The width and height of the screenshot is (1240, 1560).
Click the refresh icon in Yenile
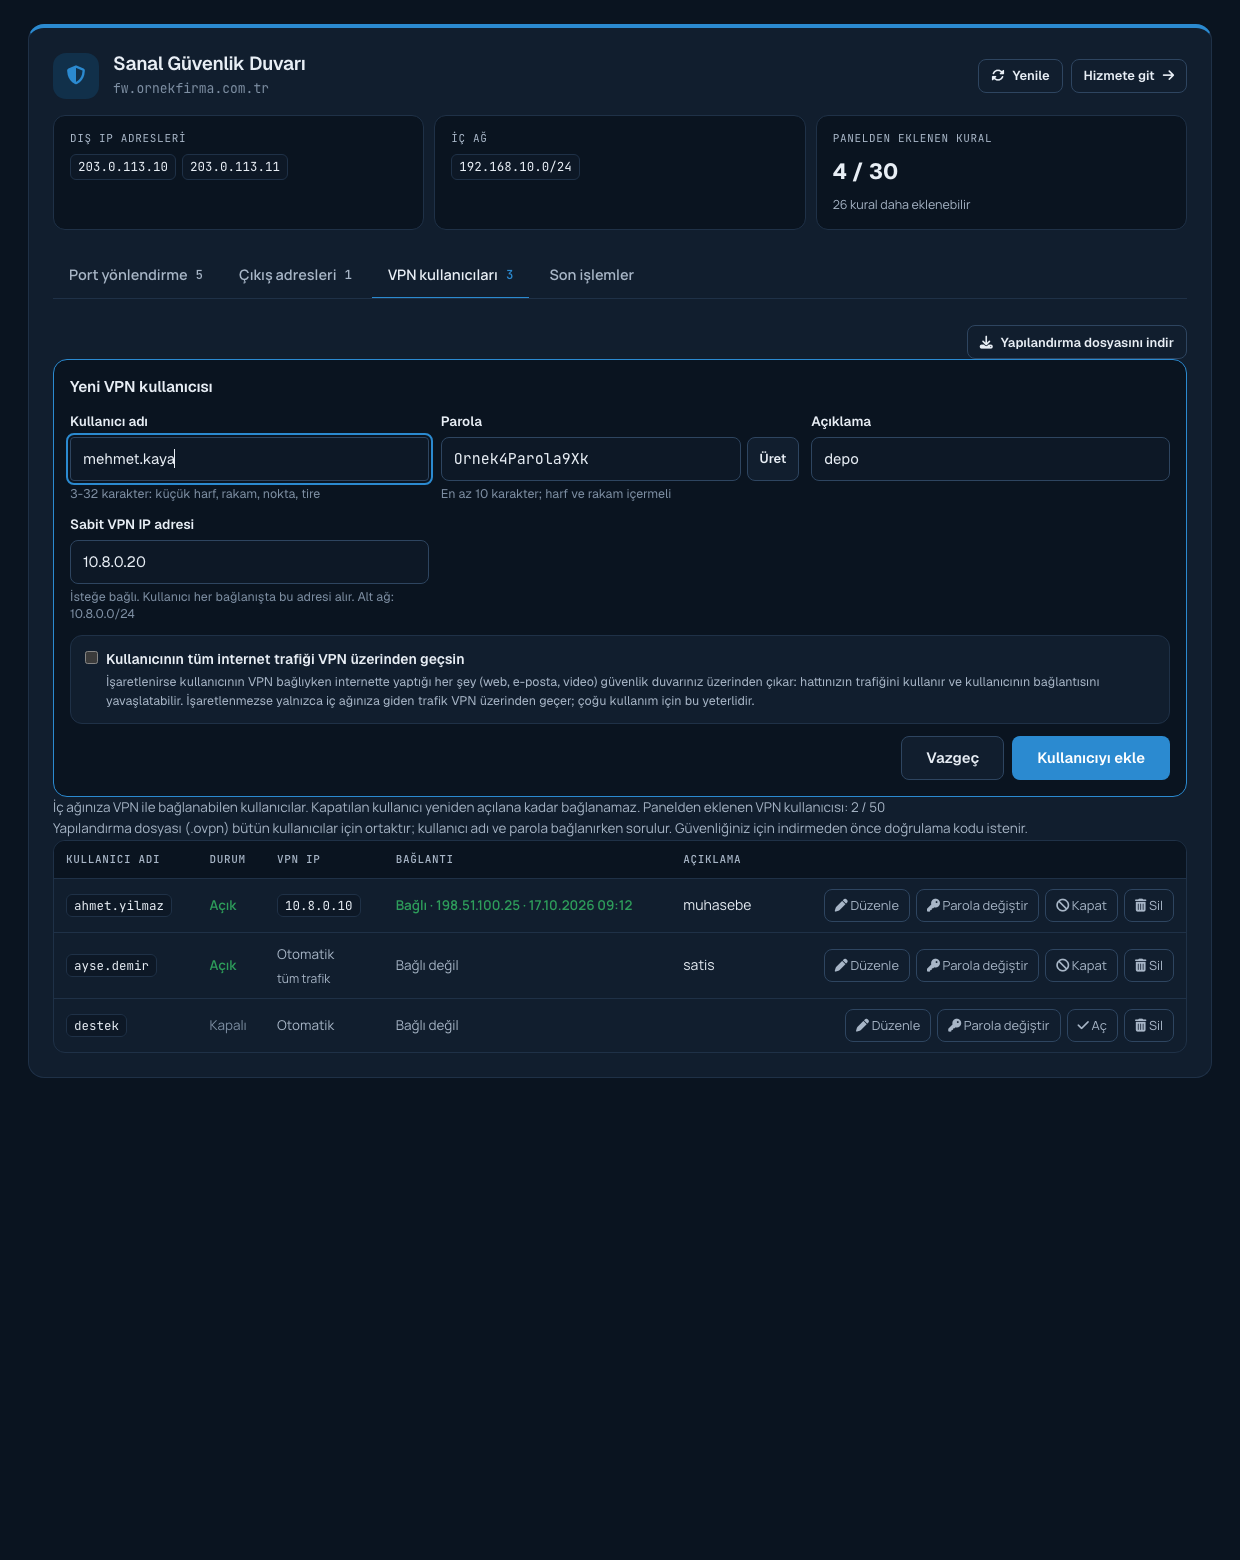998,76
